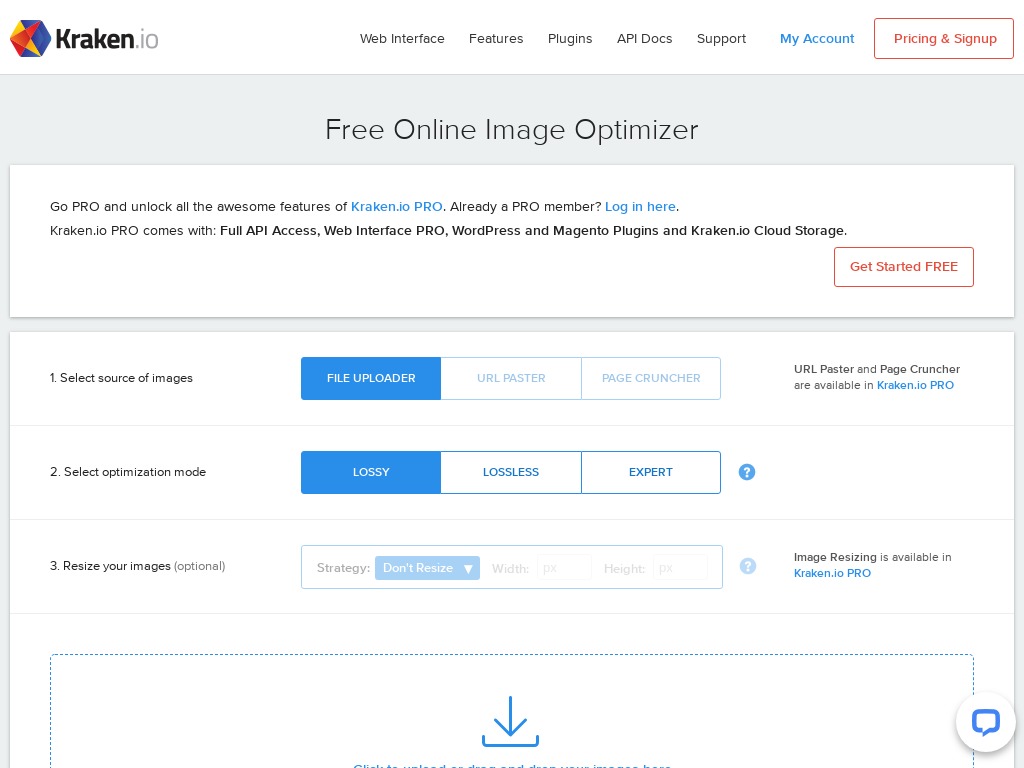This screenshot has width=1024, height=768.
Task: Select the URL Paster source
Action: [x=511, y=378]
